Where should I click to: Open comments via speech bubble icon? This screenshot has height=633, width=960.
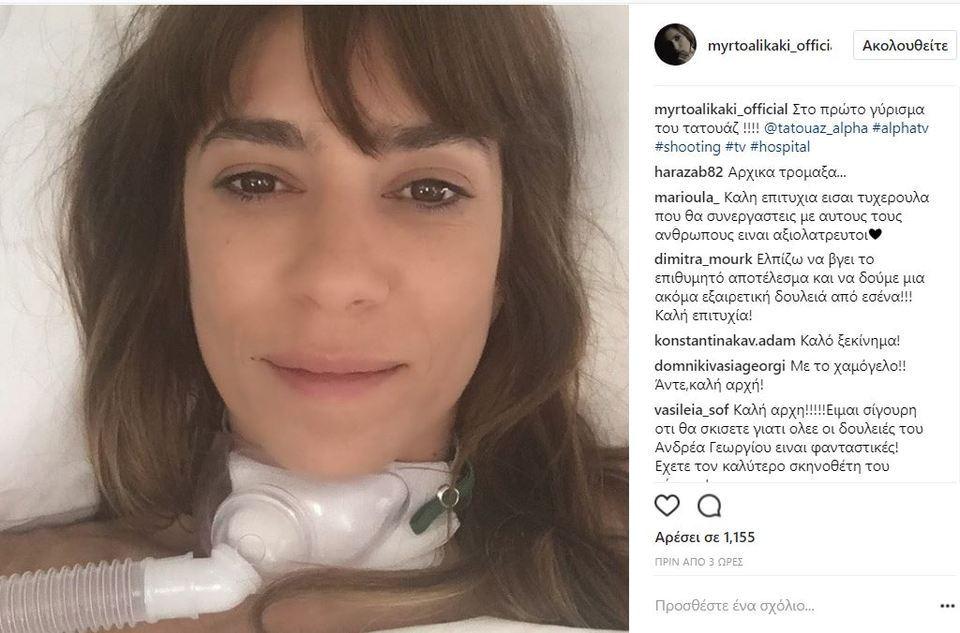point(709,506)
